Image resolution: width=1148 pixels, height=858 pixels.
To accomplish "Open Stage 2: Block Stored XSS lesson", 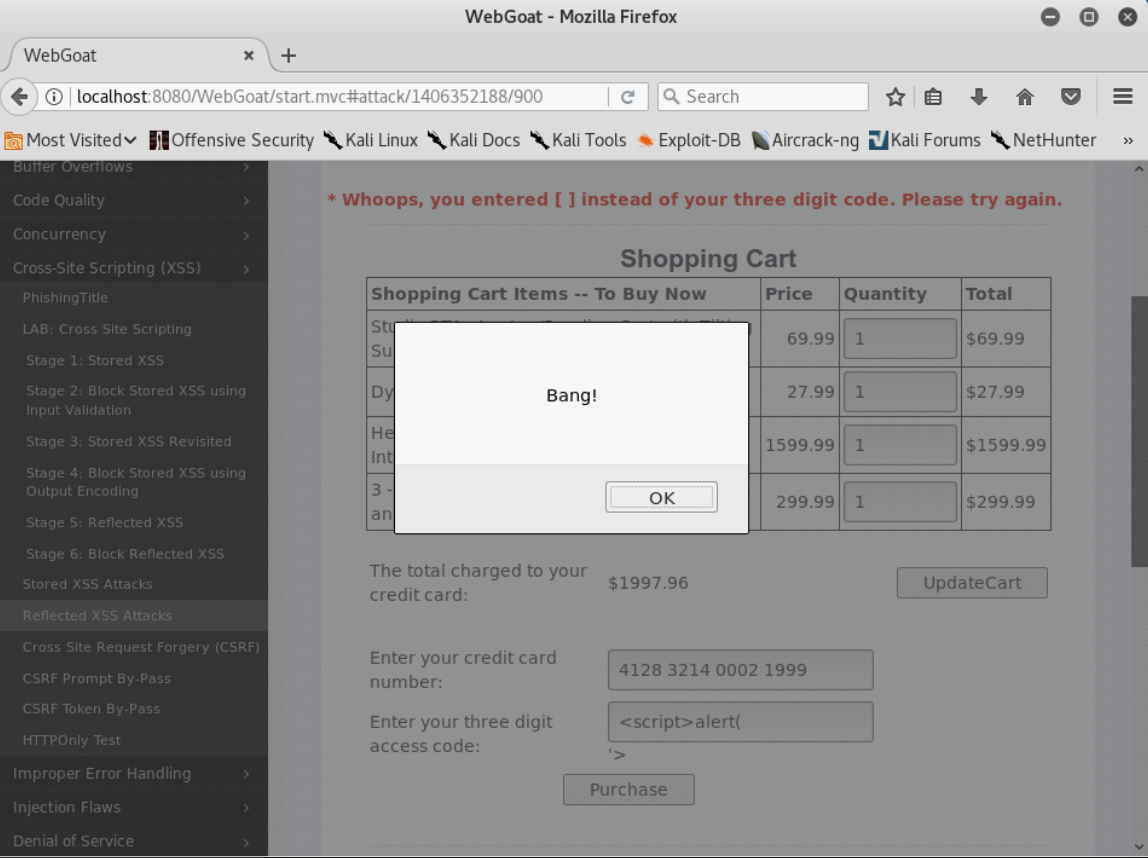I will 136,400.
